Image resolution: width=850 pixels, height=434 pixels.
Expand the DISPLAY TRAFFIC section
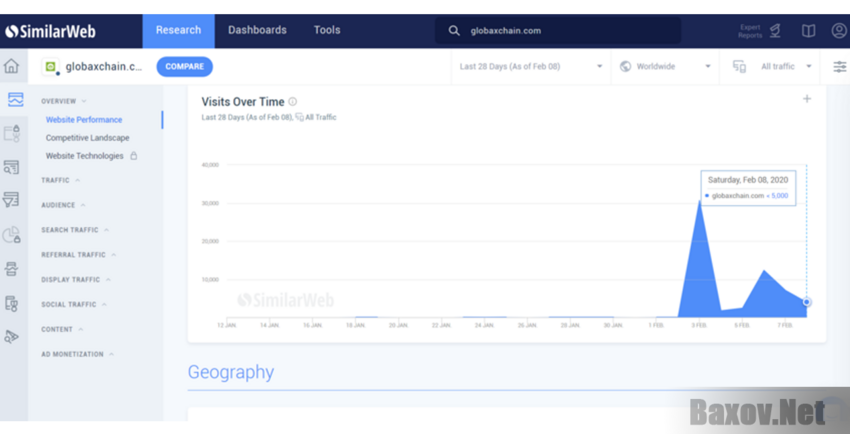click(x=76, y=280)
